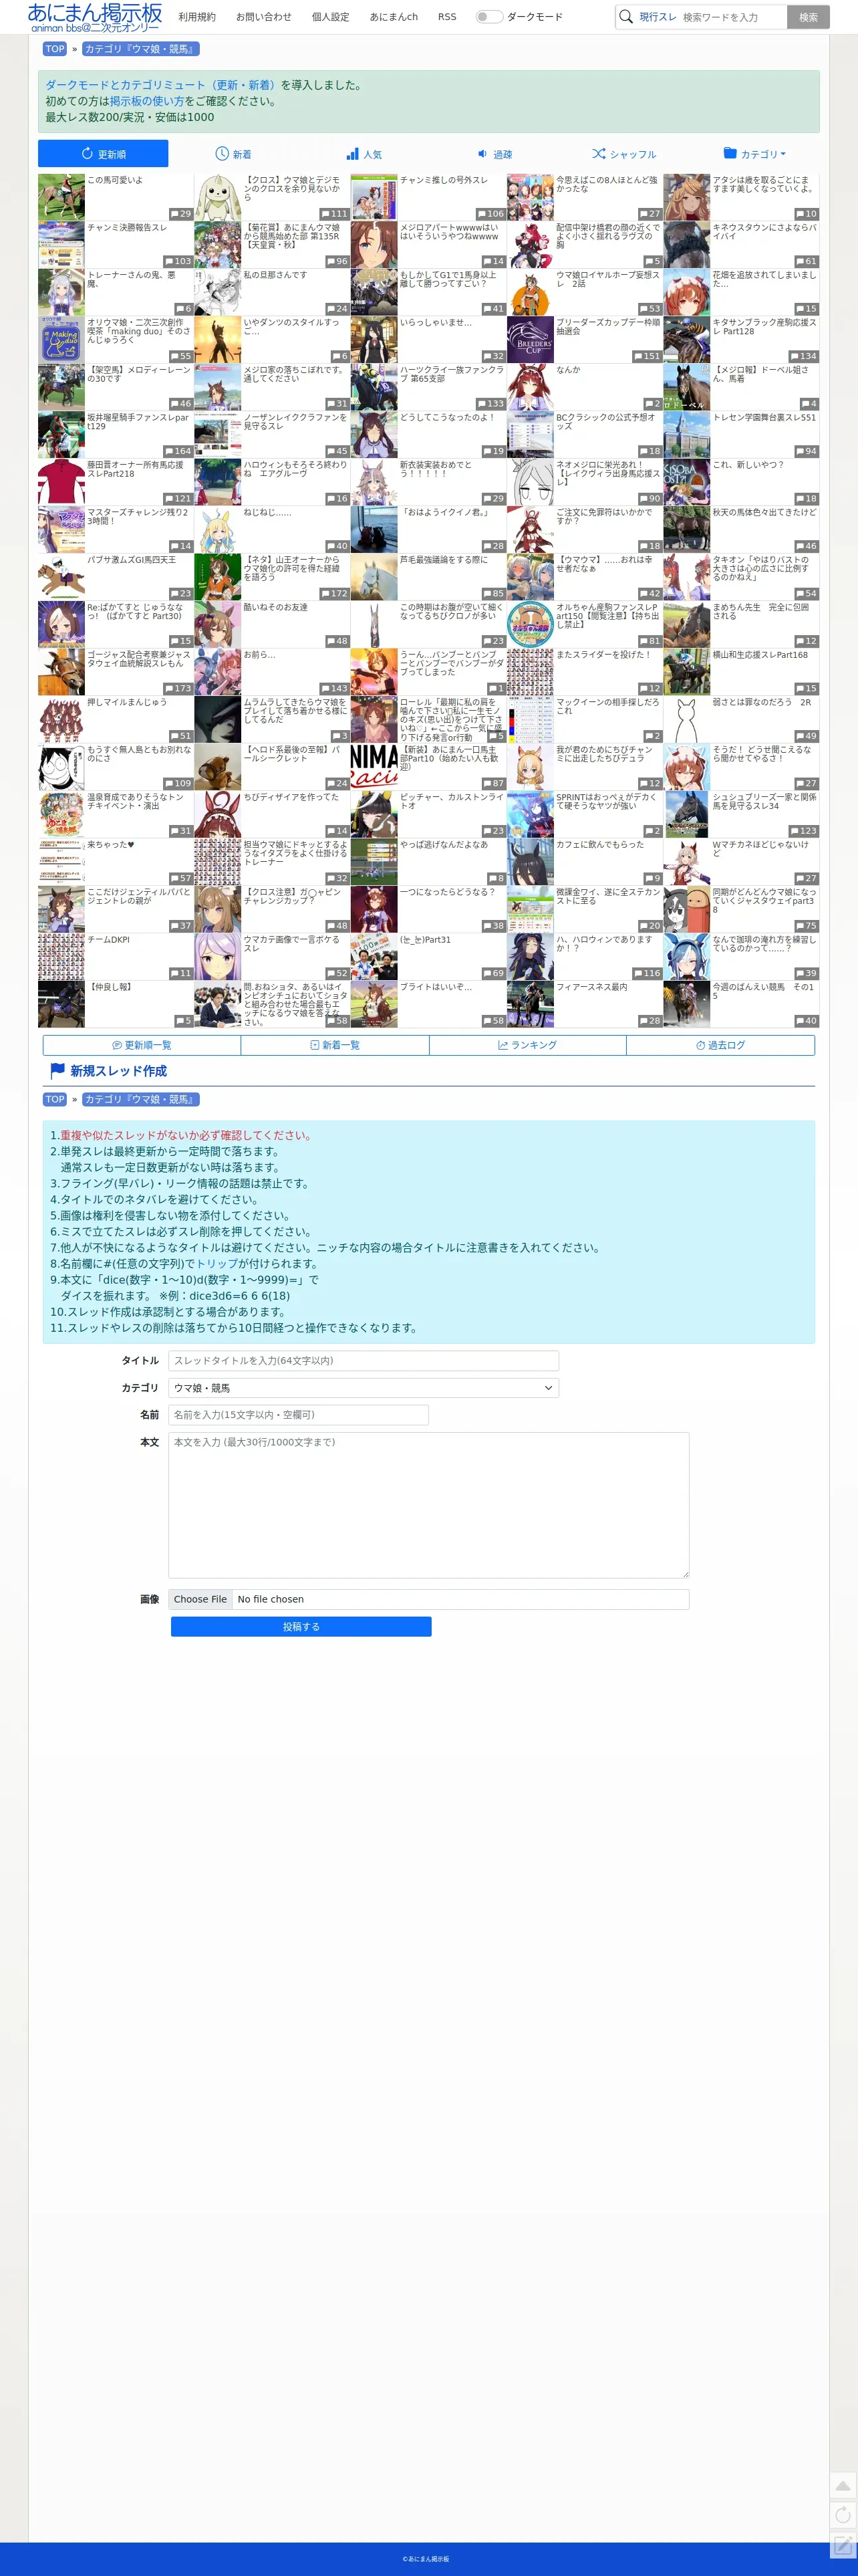Click the 投稿する submit button
The image size is (858, 2576).
(301, 1627)
